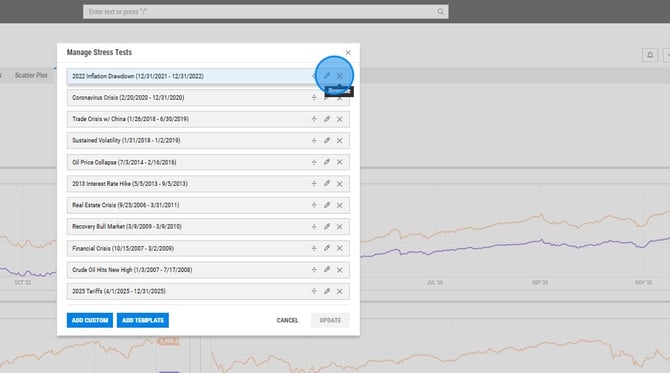The height and width of the screenshot is (373, 670).
Task: Edit the Trade Crisis w/ China test
Action: [327, 119]
